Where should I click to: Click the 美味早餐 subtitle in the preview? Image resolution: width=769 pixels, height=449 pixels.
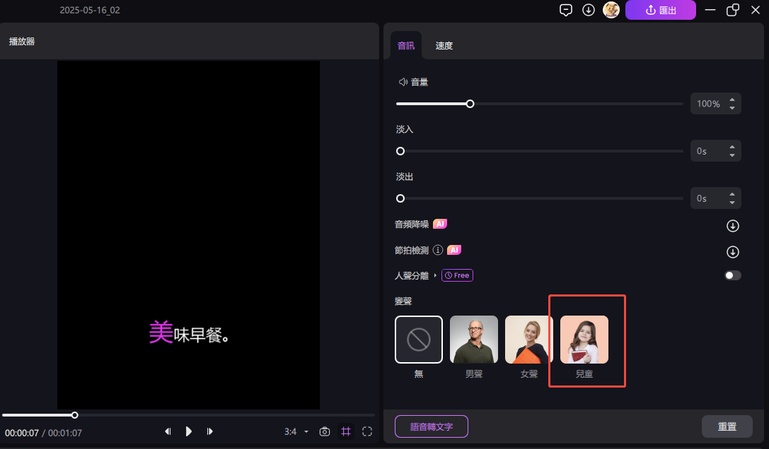pos(189,333)
